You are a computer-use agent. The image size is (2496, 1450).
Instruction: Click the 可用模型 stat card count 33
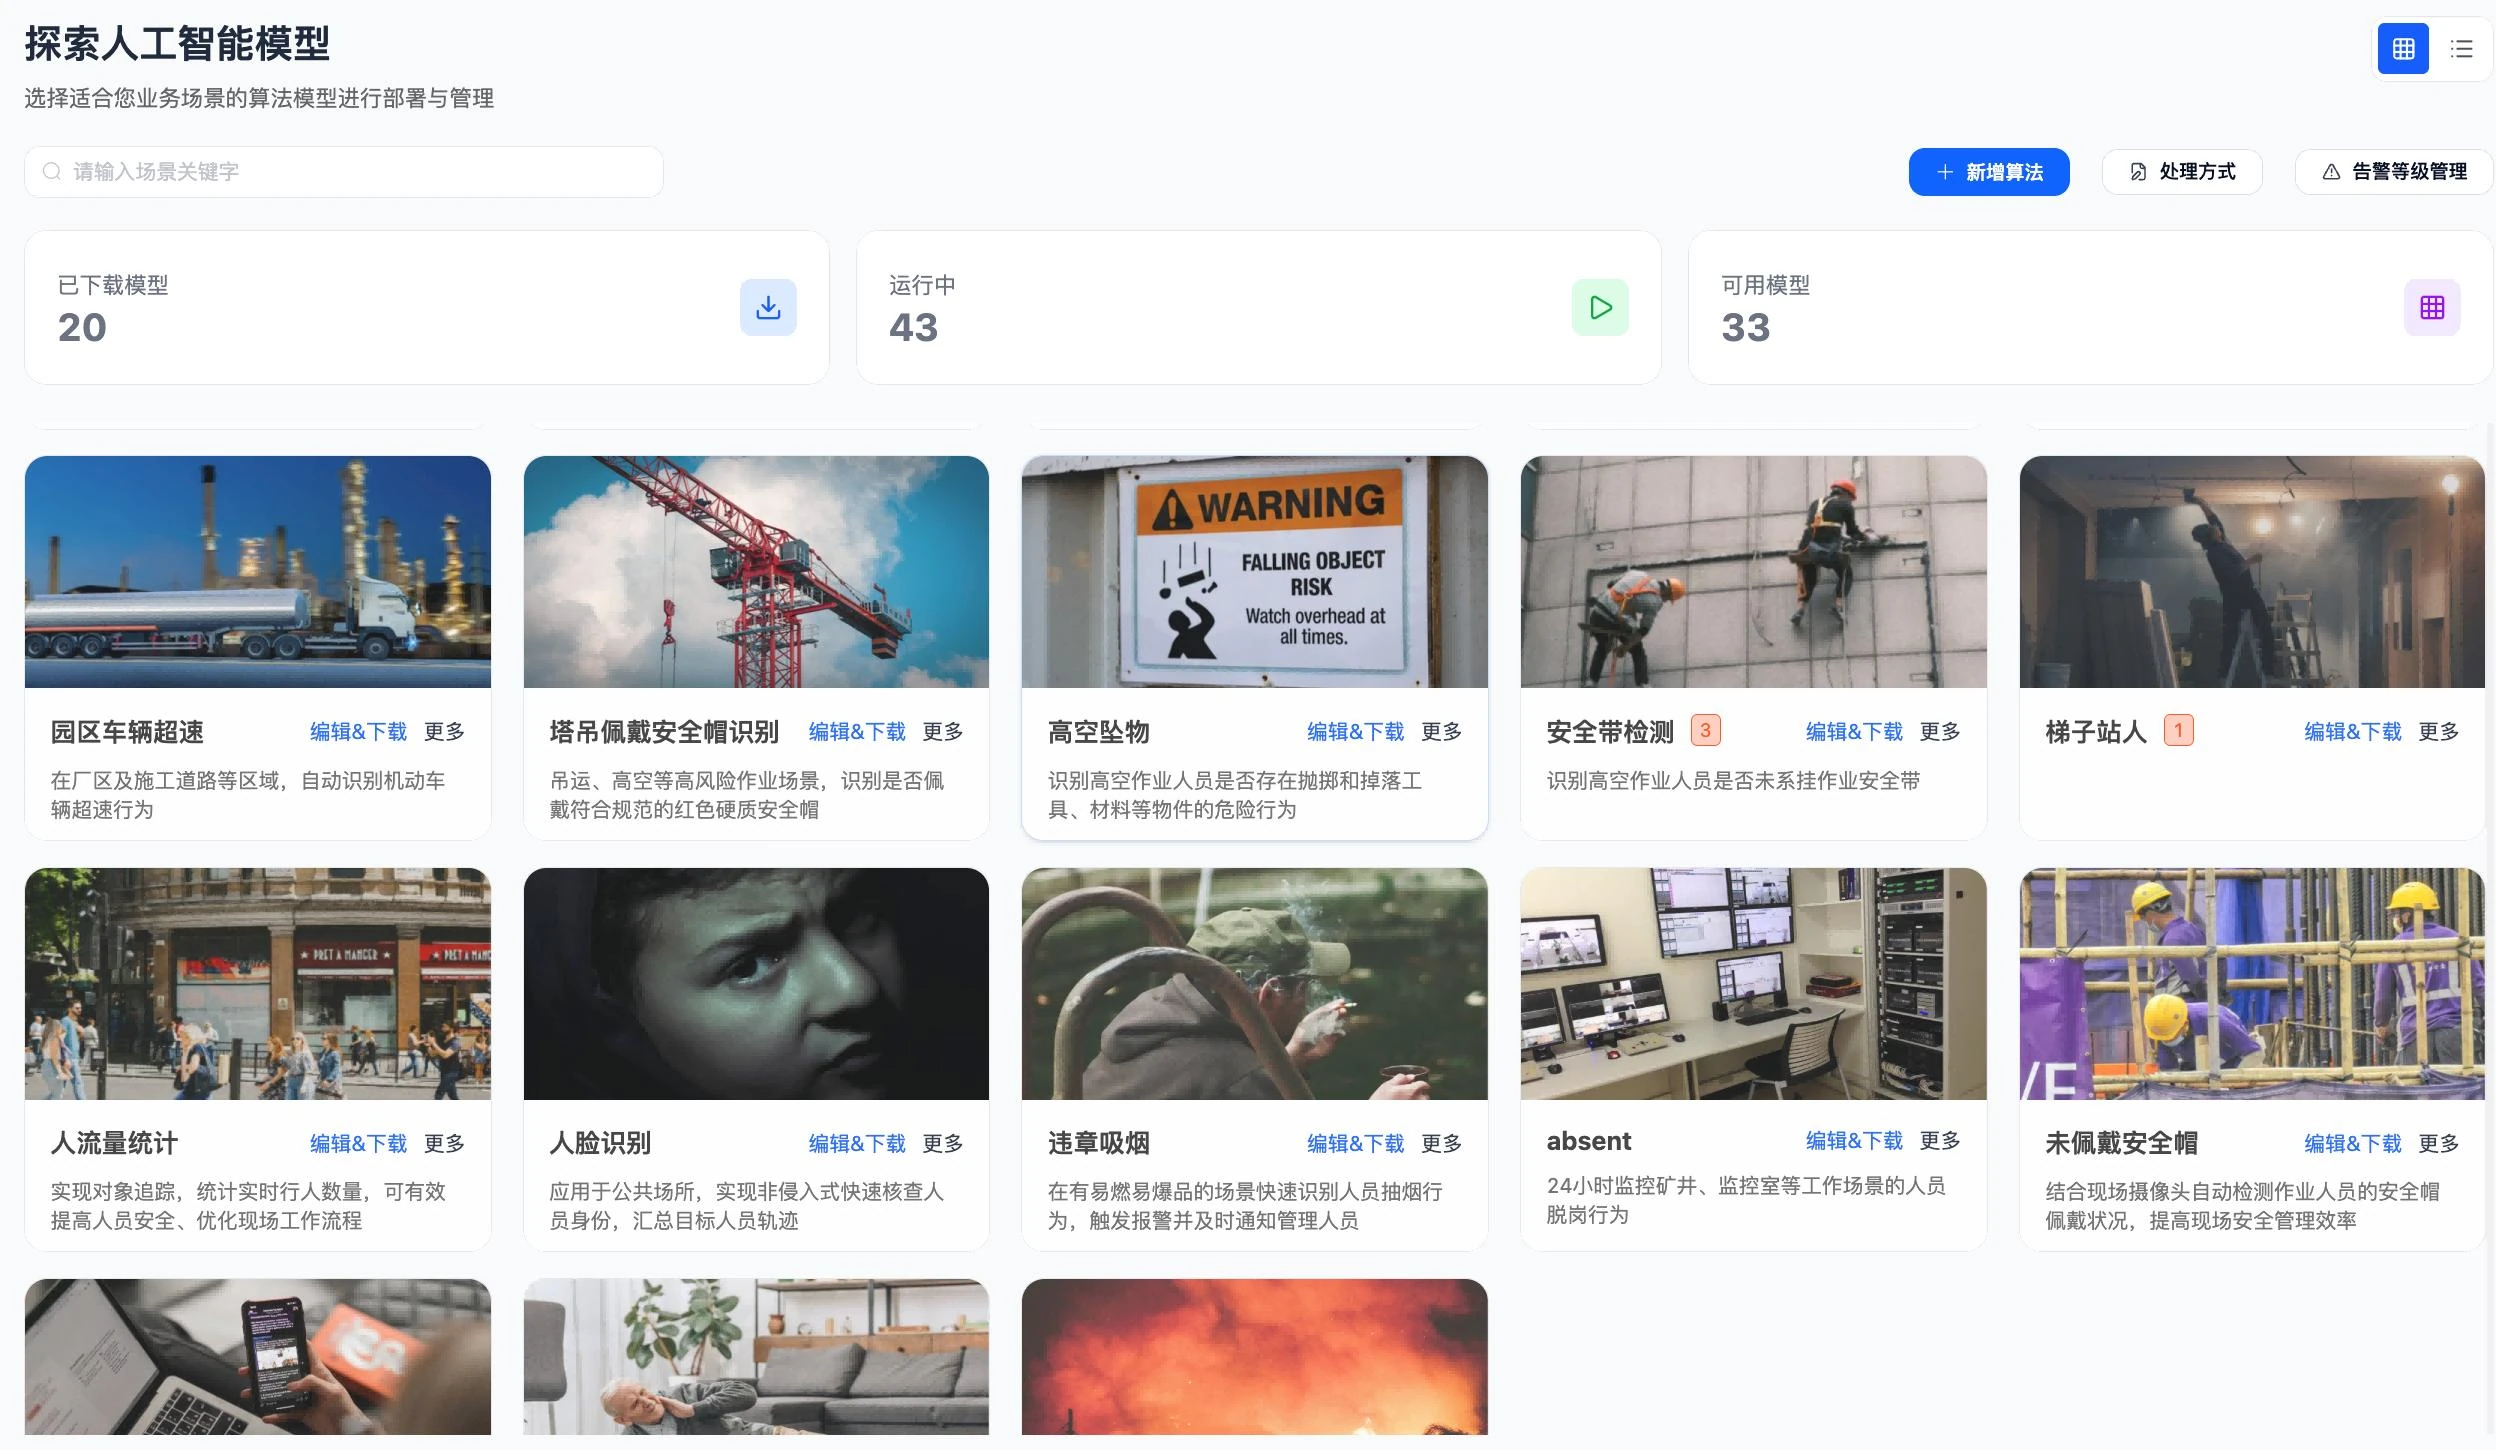[x=1746, y=328]
